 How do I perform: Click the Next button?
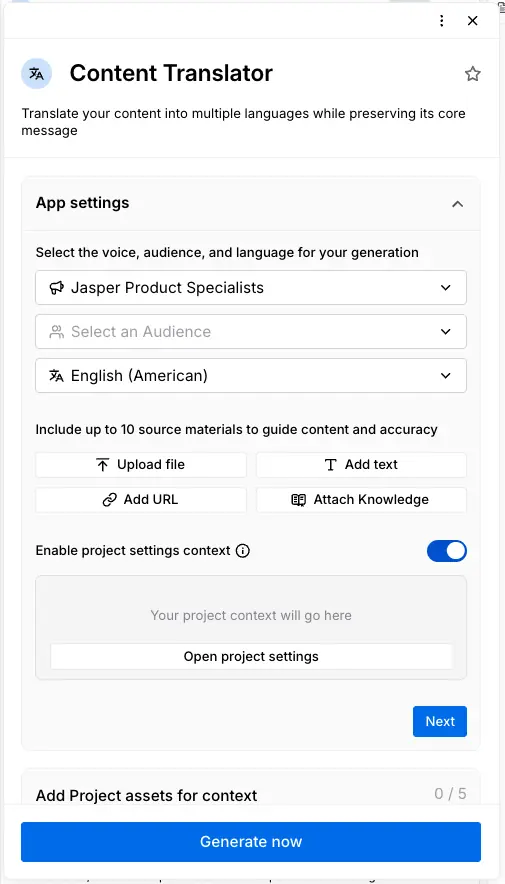tap(440, 722)
